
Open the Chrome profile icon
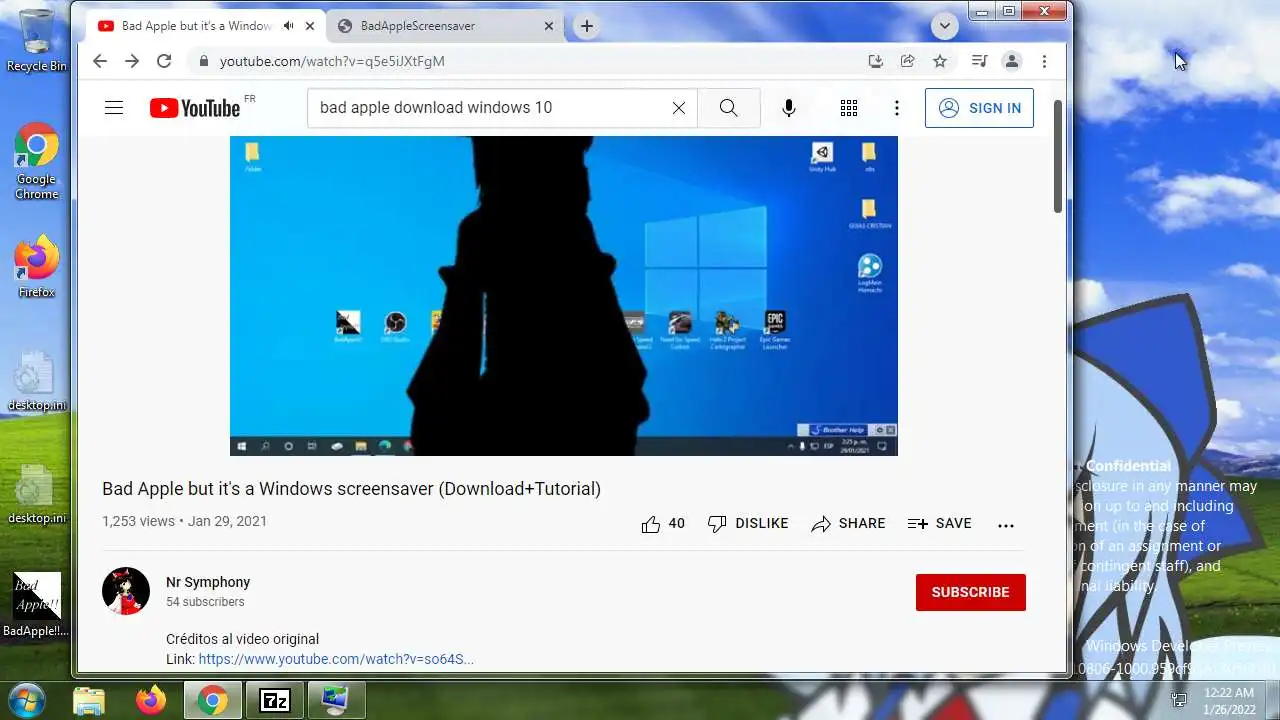[1012, 61]
